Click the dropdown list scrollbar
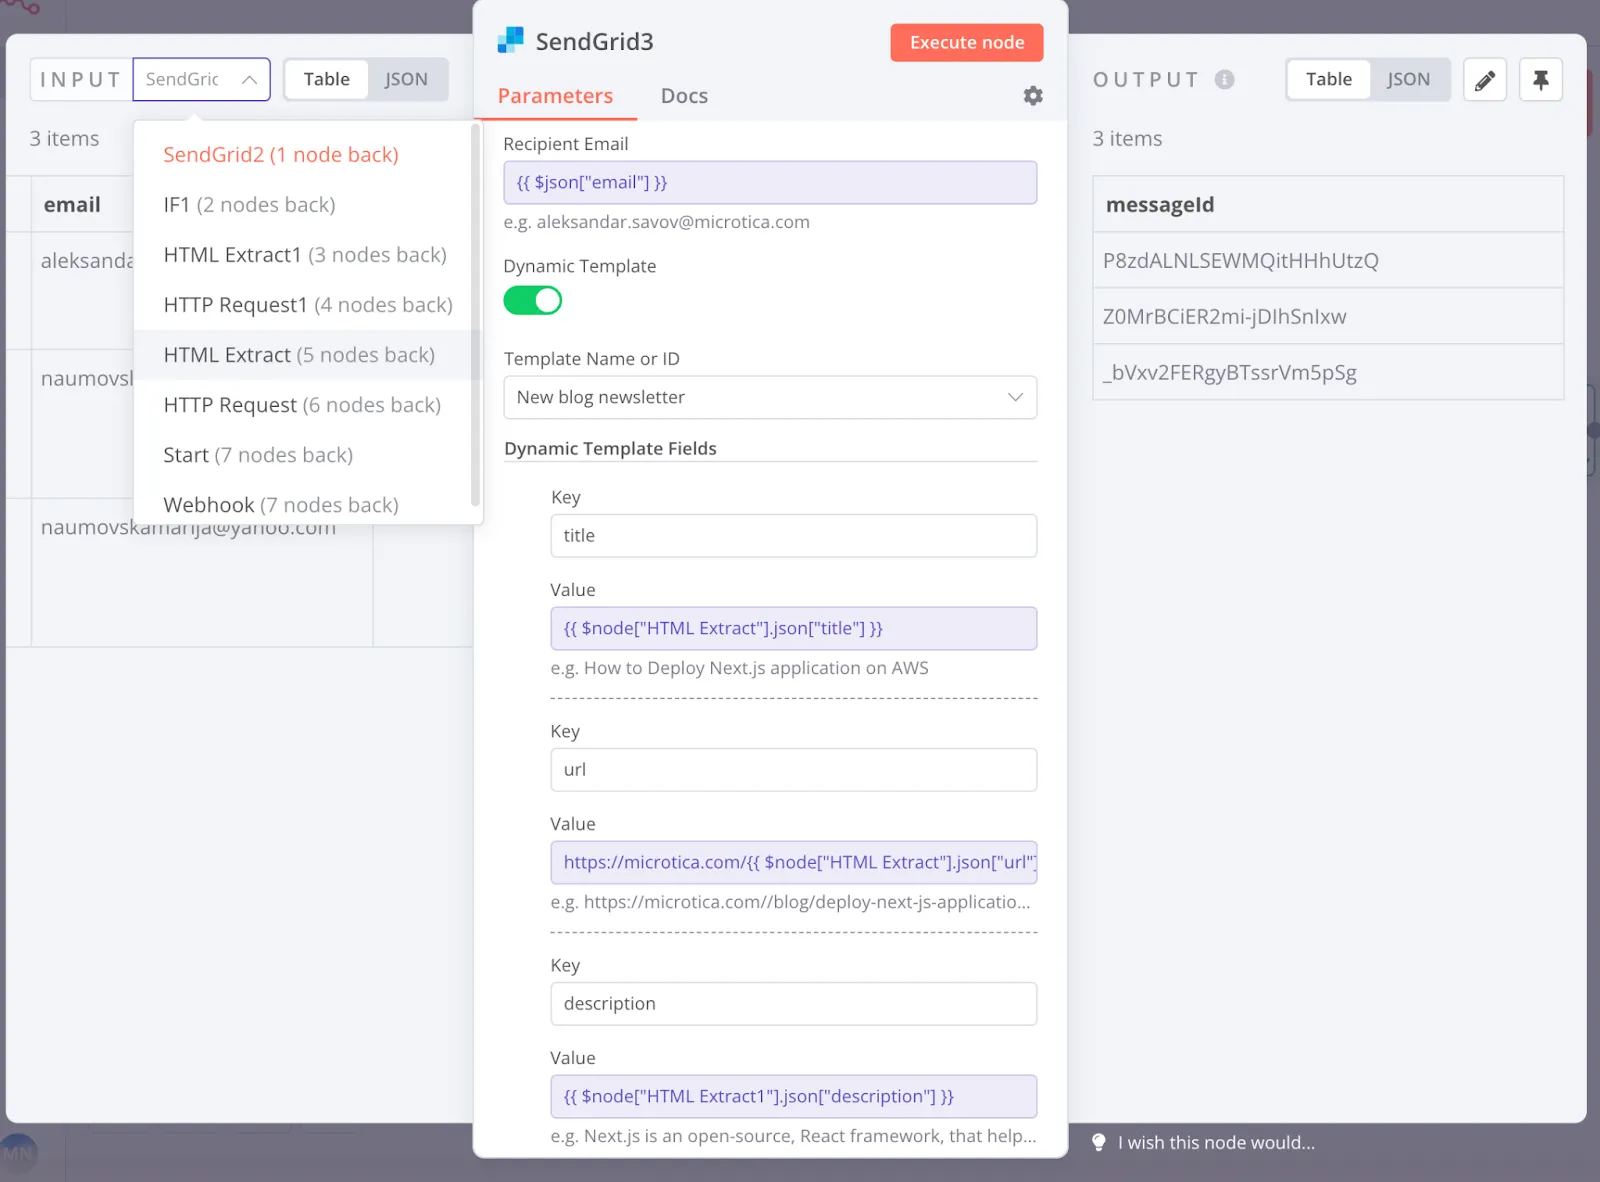Viewport: 1600px width, 1182px height. [x=475, y=315]
